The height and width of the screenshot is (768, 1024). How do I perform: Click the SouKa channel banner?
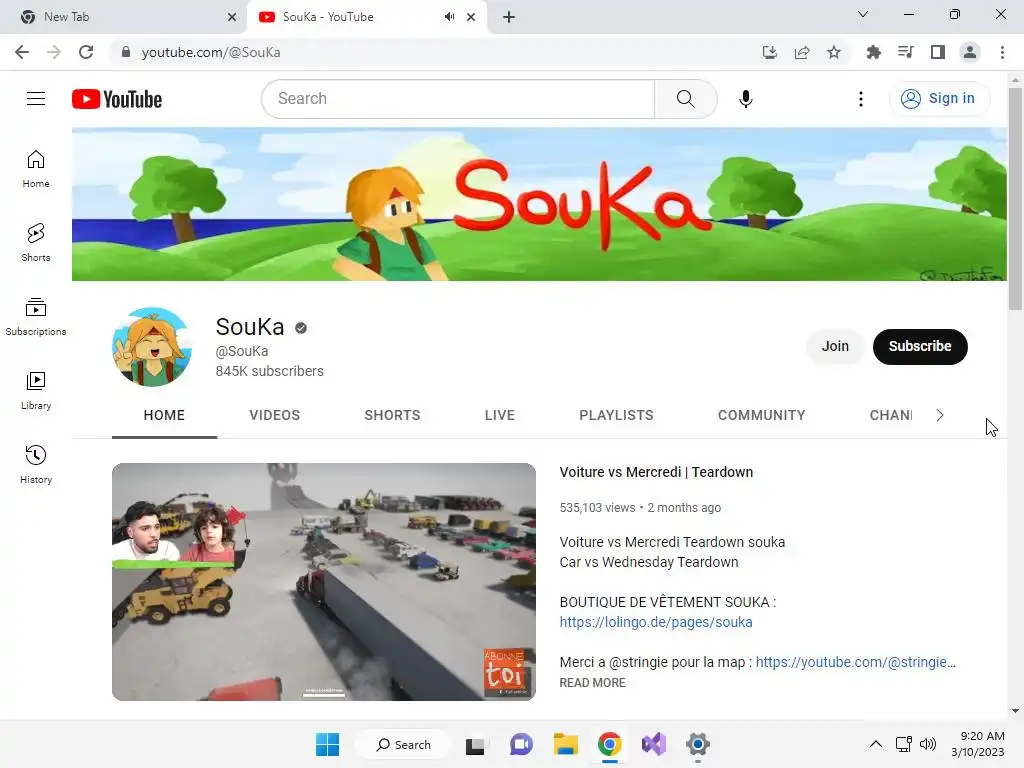(x=539, y=204)
